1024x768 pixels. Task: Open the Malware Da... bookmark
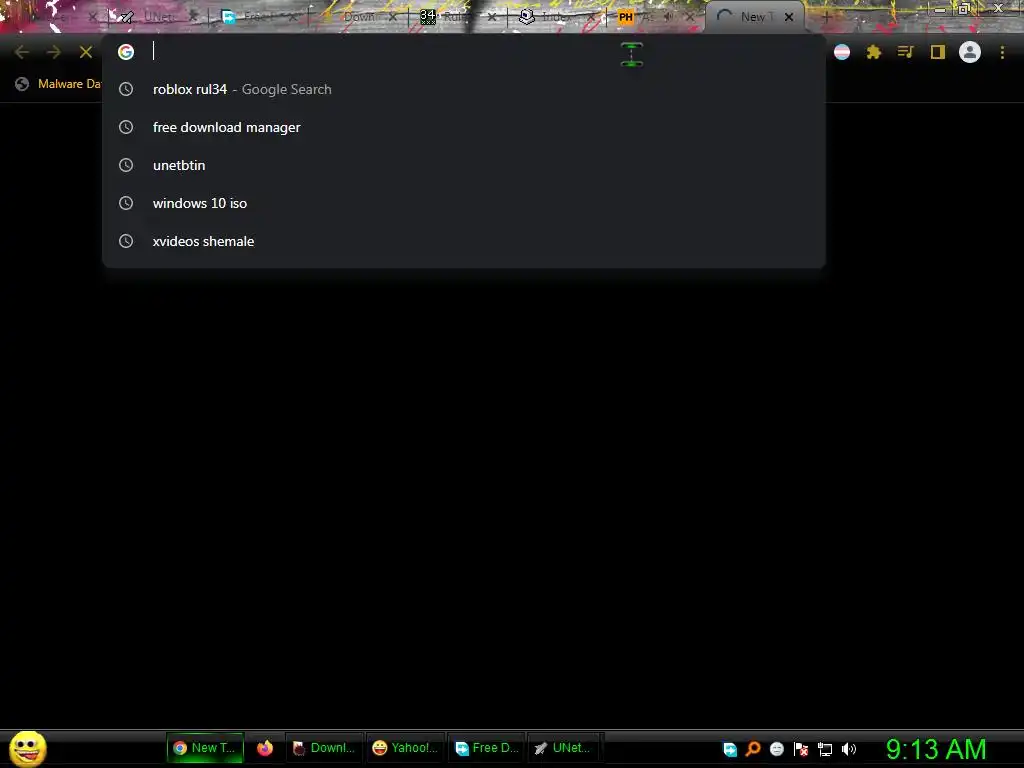tap(59, 84)
